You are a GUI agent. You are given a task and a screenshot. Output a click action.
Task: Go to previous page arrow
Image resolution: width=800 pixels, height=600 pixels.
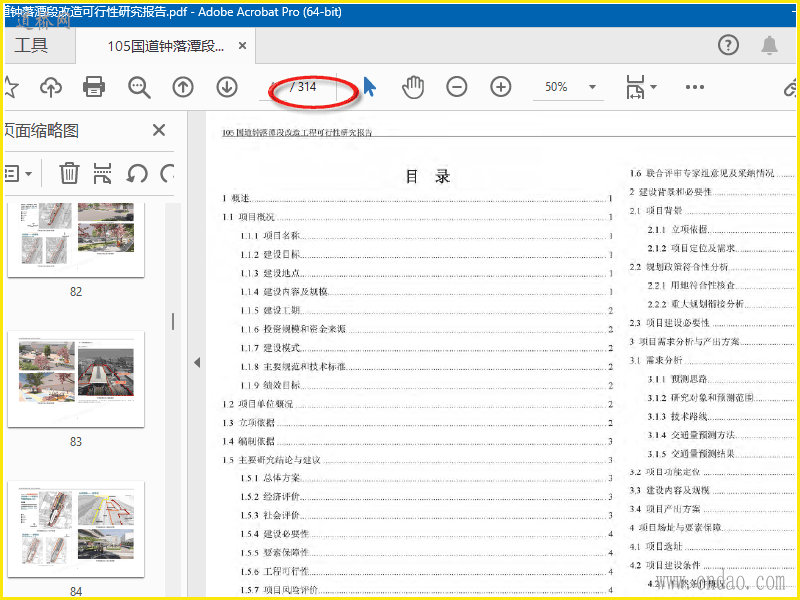183,87
